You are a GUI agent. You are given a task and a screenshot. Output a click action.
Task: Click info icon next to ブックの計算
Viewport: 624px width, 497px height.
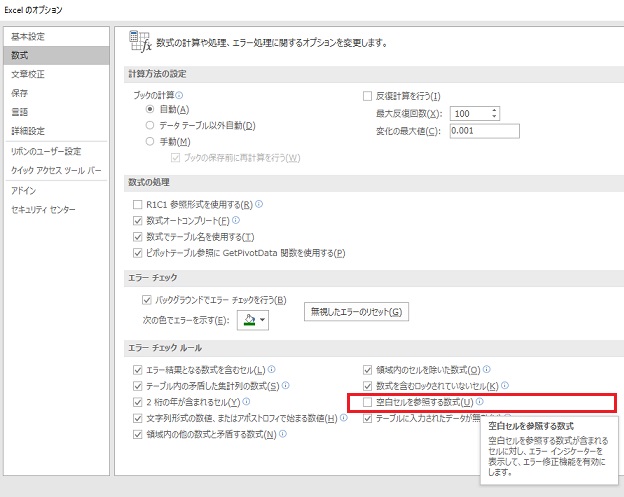click(x=179, y=95)
